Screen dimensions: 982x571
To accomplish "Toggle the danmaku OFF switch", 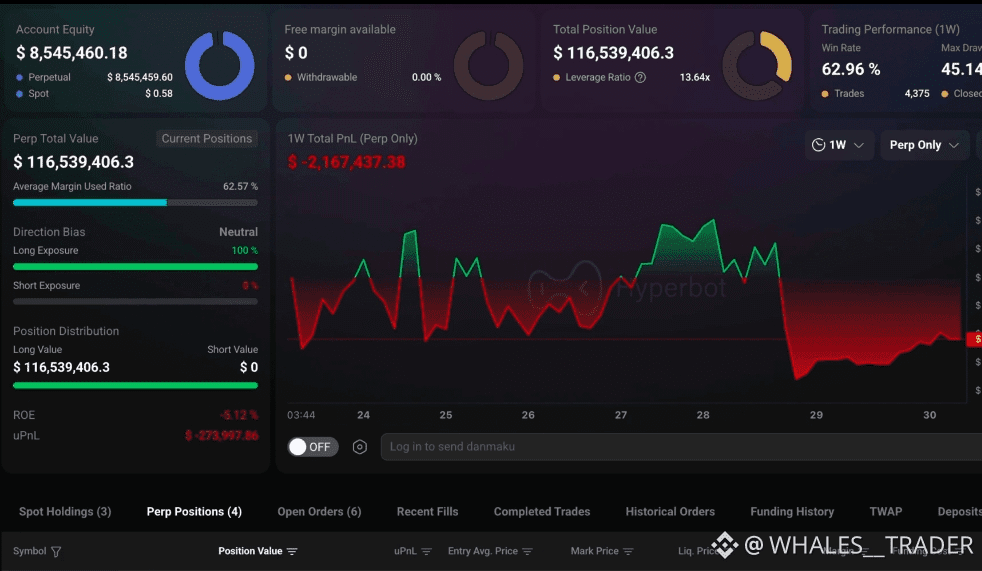I will click(313, 446).
